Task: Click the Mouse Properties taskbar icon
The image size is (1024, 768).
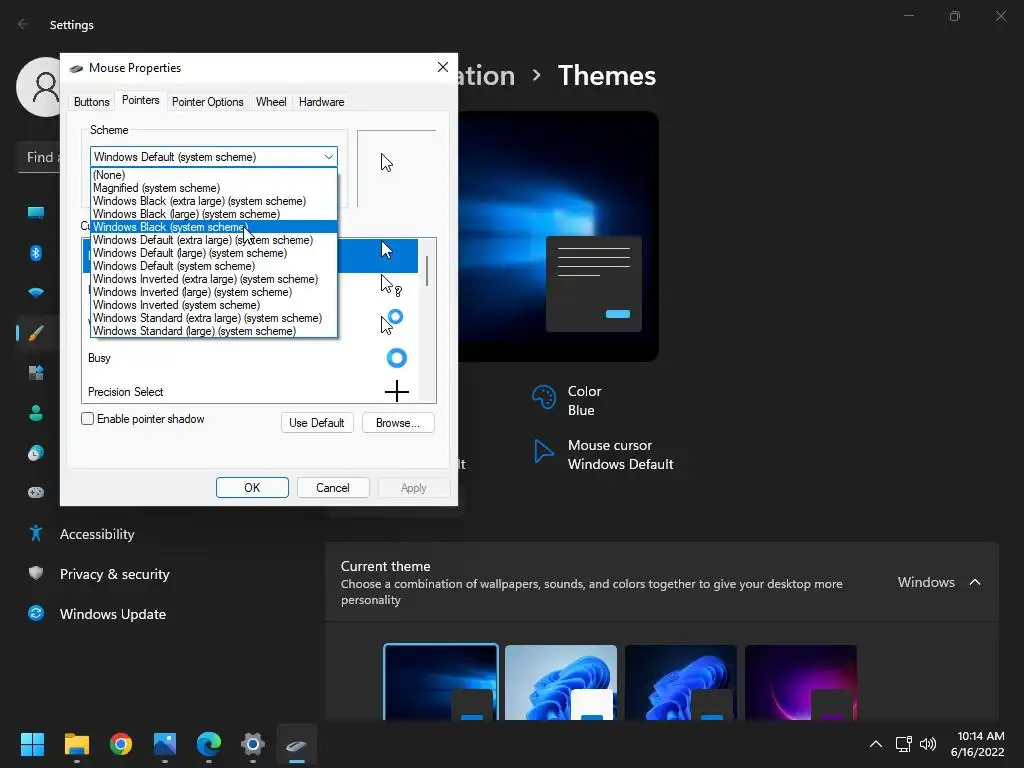Action: click(296, 745)
